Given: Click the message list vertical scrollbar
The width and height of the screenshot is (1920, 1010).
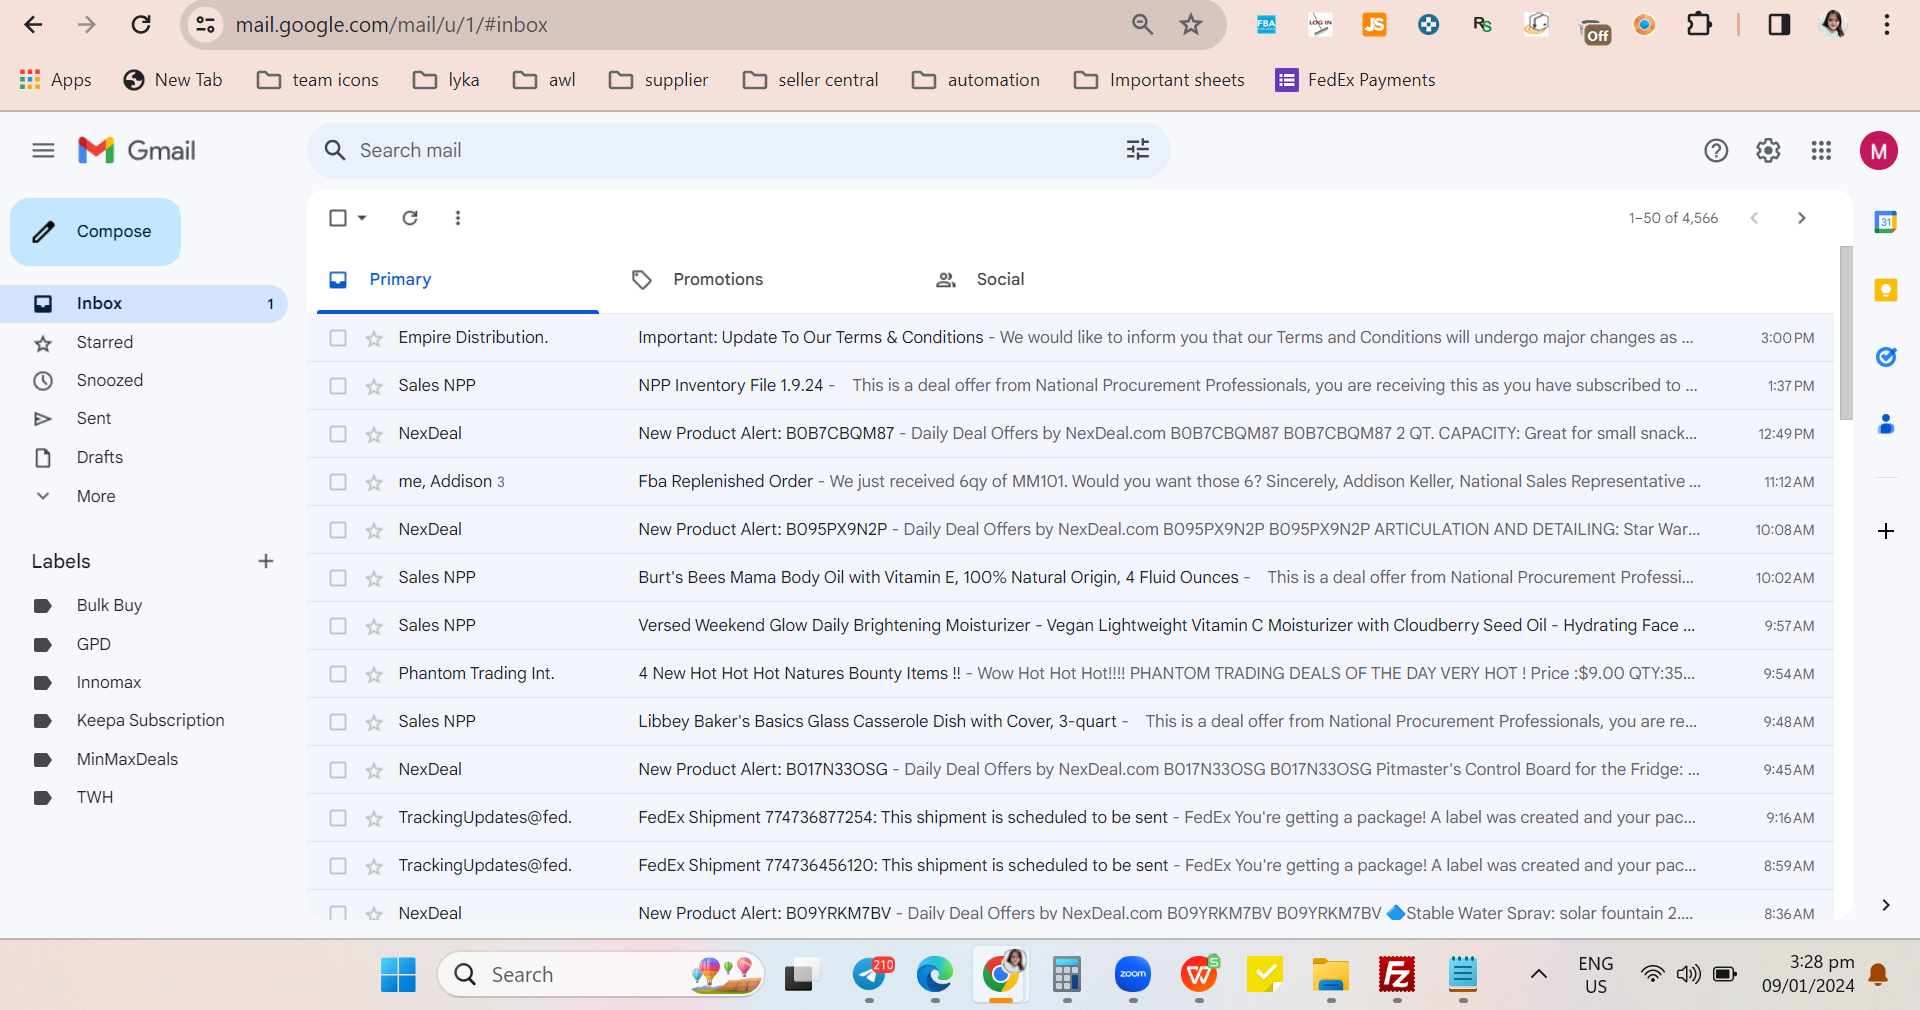Looking at the screenshot, I should click(x=1846, y=333).
